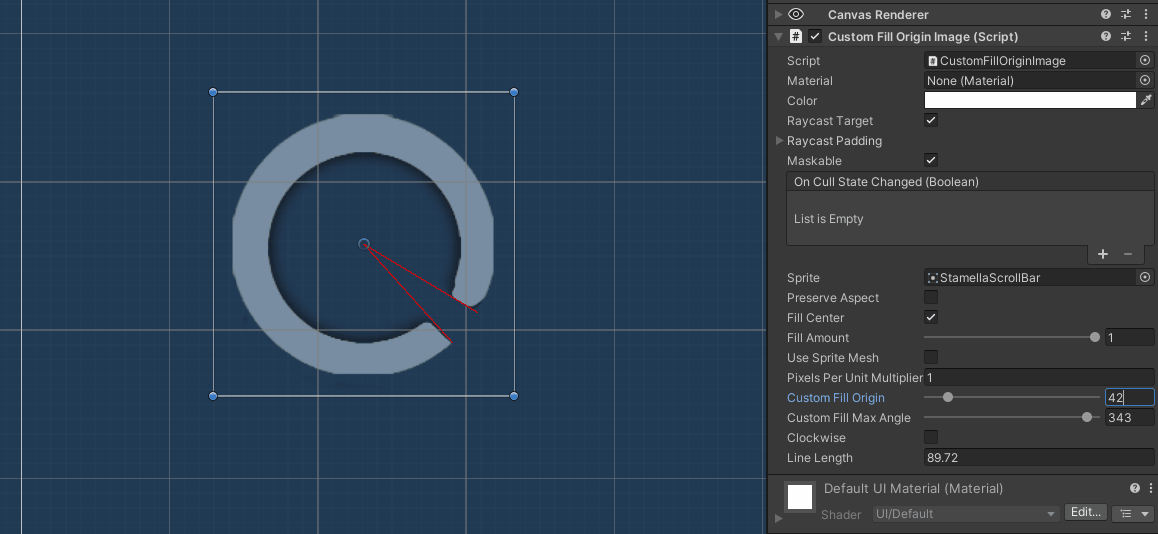Open object picker for Sprite field
This screenshot has height=534, width=1158.
1145,278
